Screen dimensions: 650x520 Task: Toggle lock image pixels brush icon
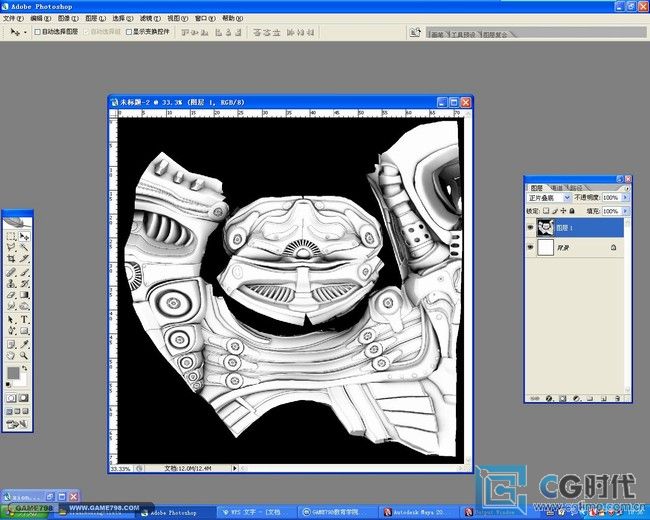555,211
